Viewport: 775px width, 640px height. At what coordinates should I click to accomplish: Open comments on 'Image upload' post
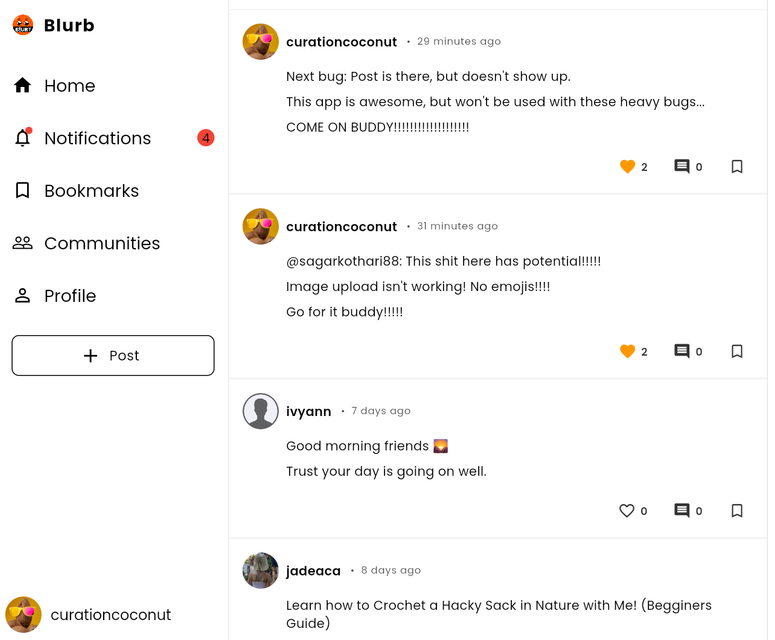(x=682, y=351)
